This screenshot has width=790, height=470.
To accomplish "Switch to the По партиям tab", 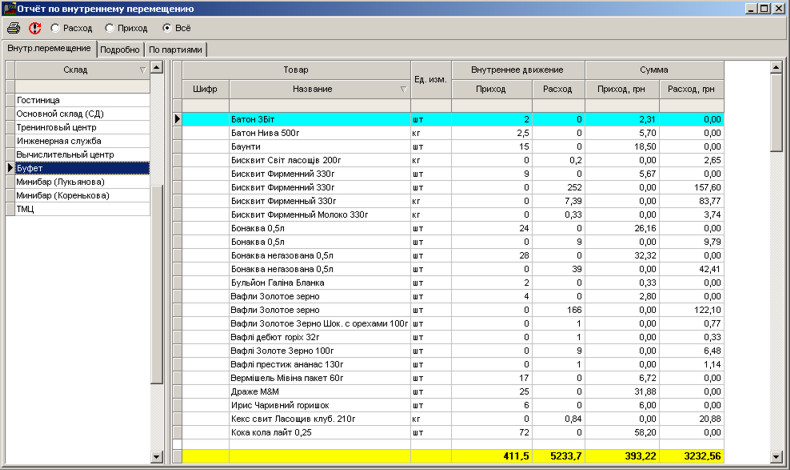I will click(x=176, y=49).
